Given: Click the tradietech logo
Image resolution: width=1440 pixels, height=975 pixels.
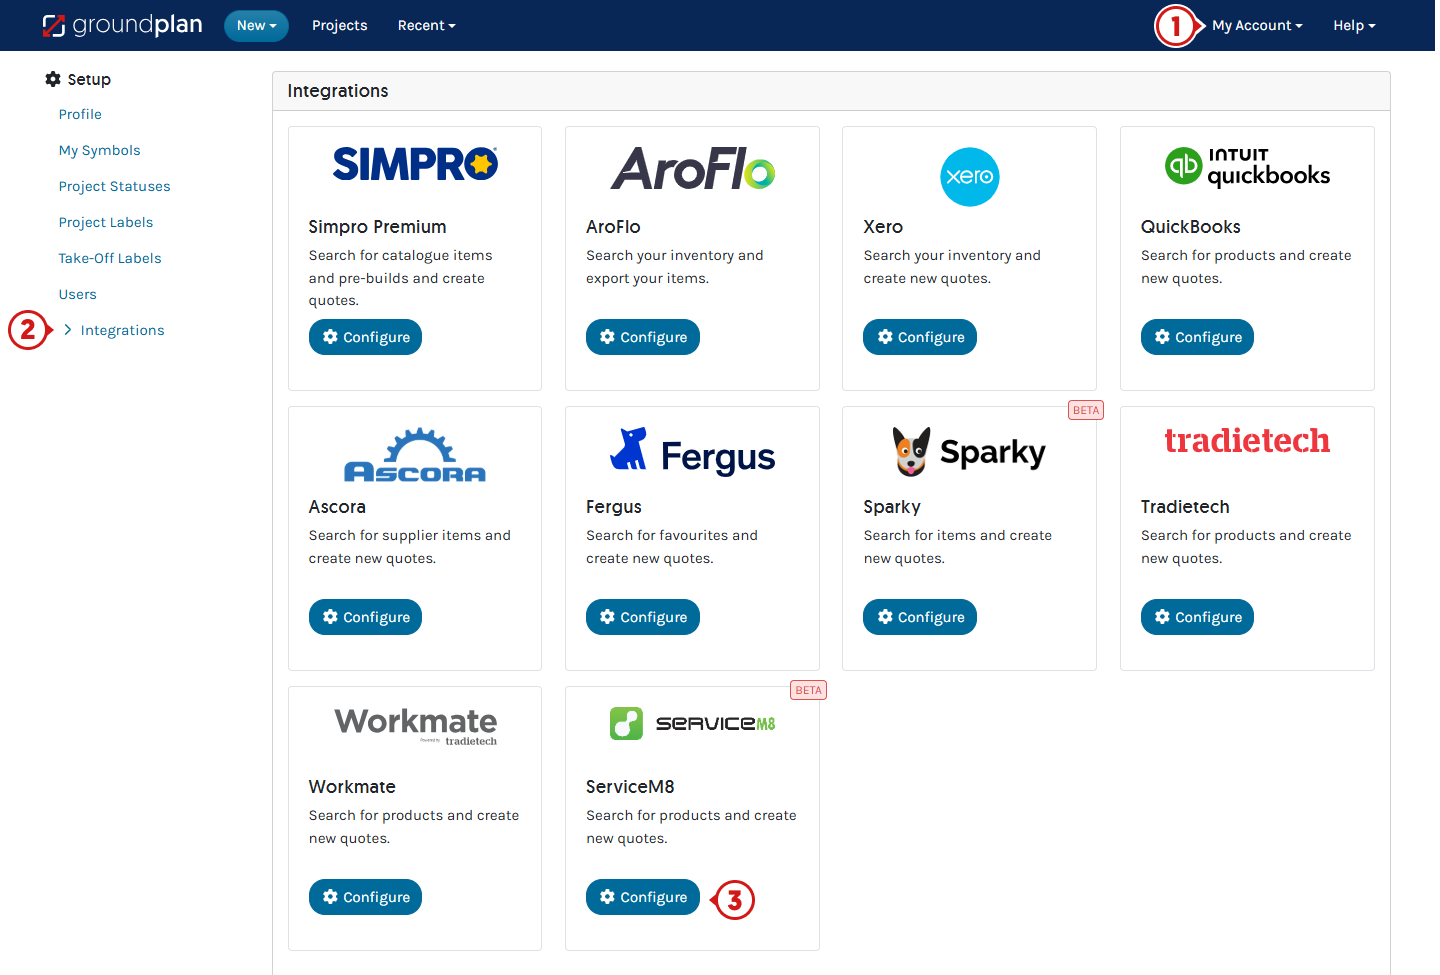Looking at the screenshot, I should pyautogui.click(x=1247, y=441).
